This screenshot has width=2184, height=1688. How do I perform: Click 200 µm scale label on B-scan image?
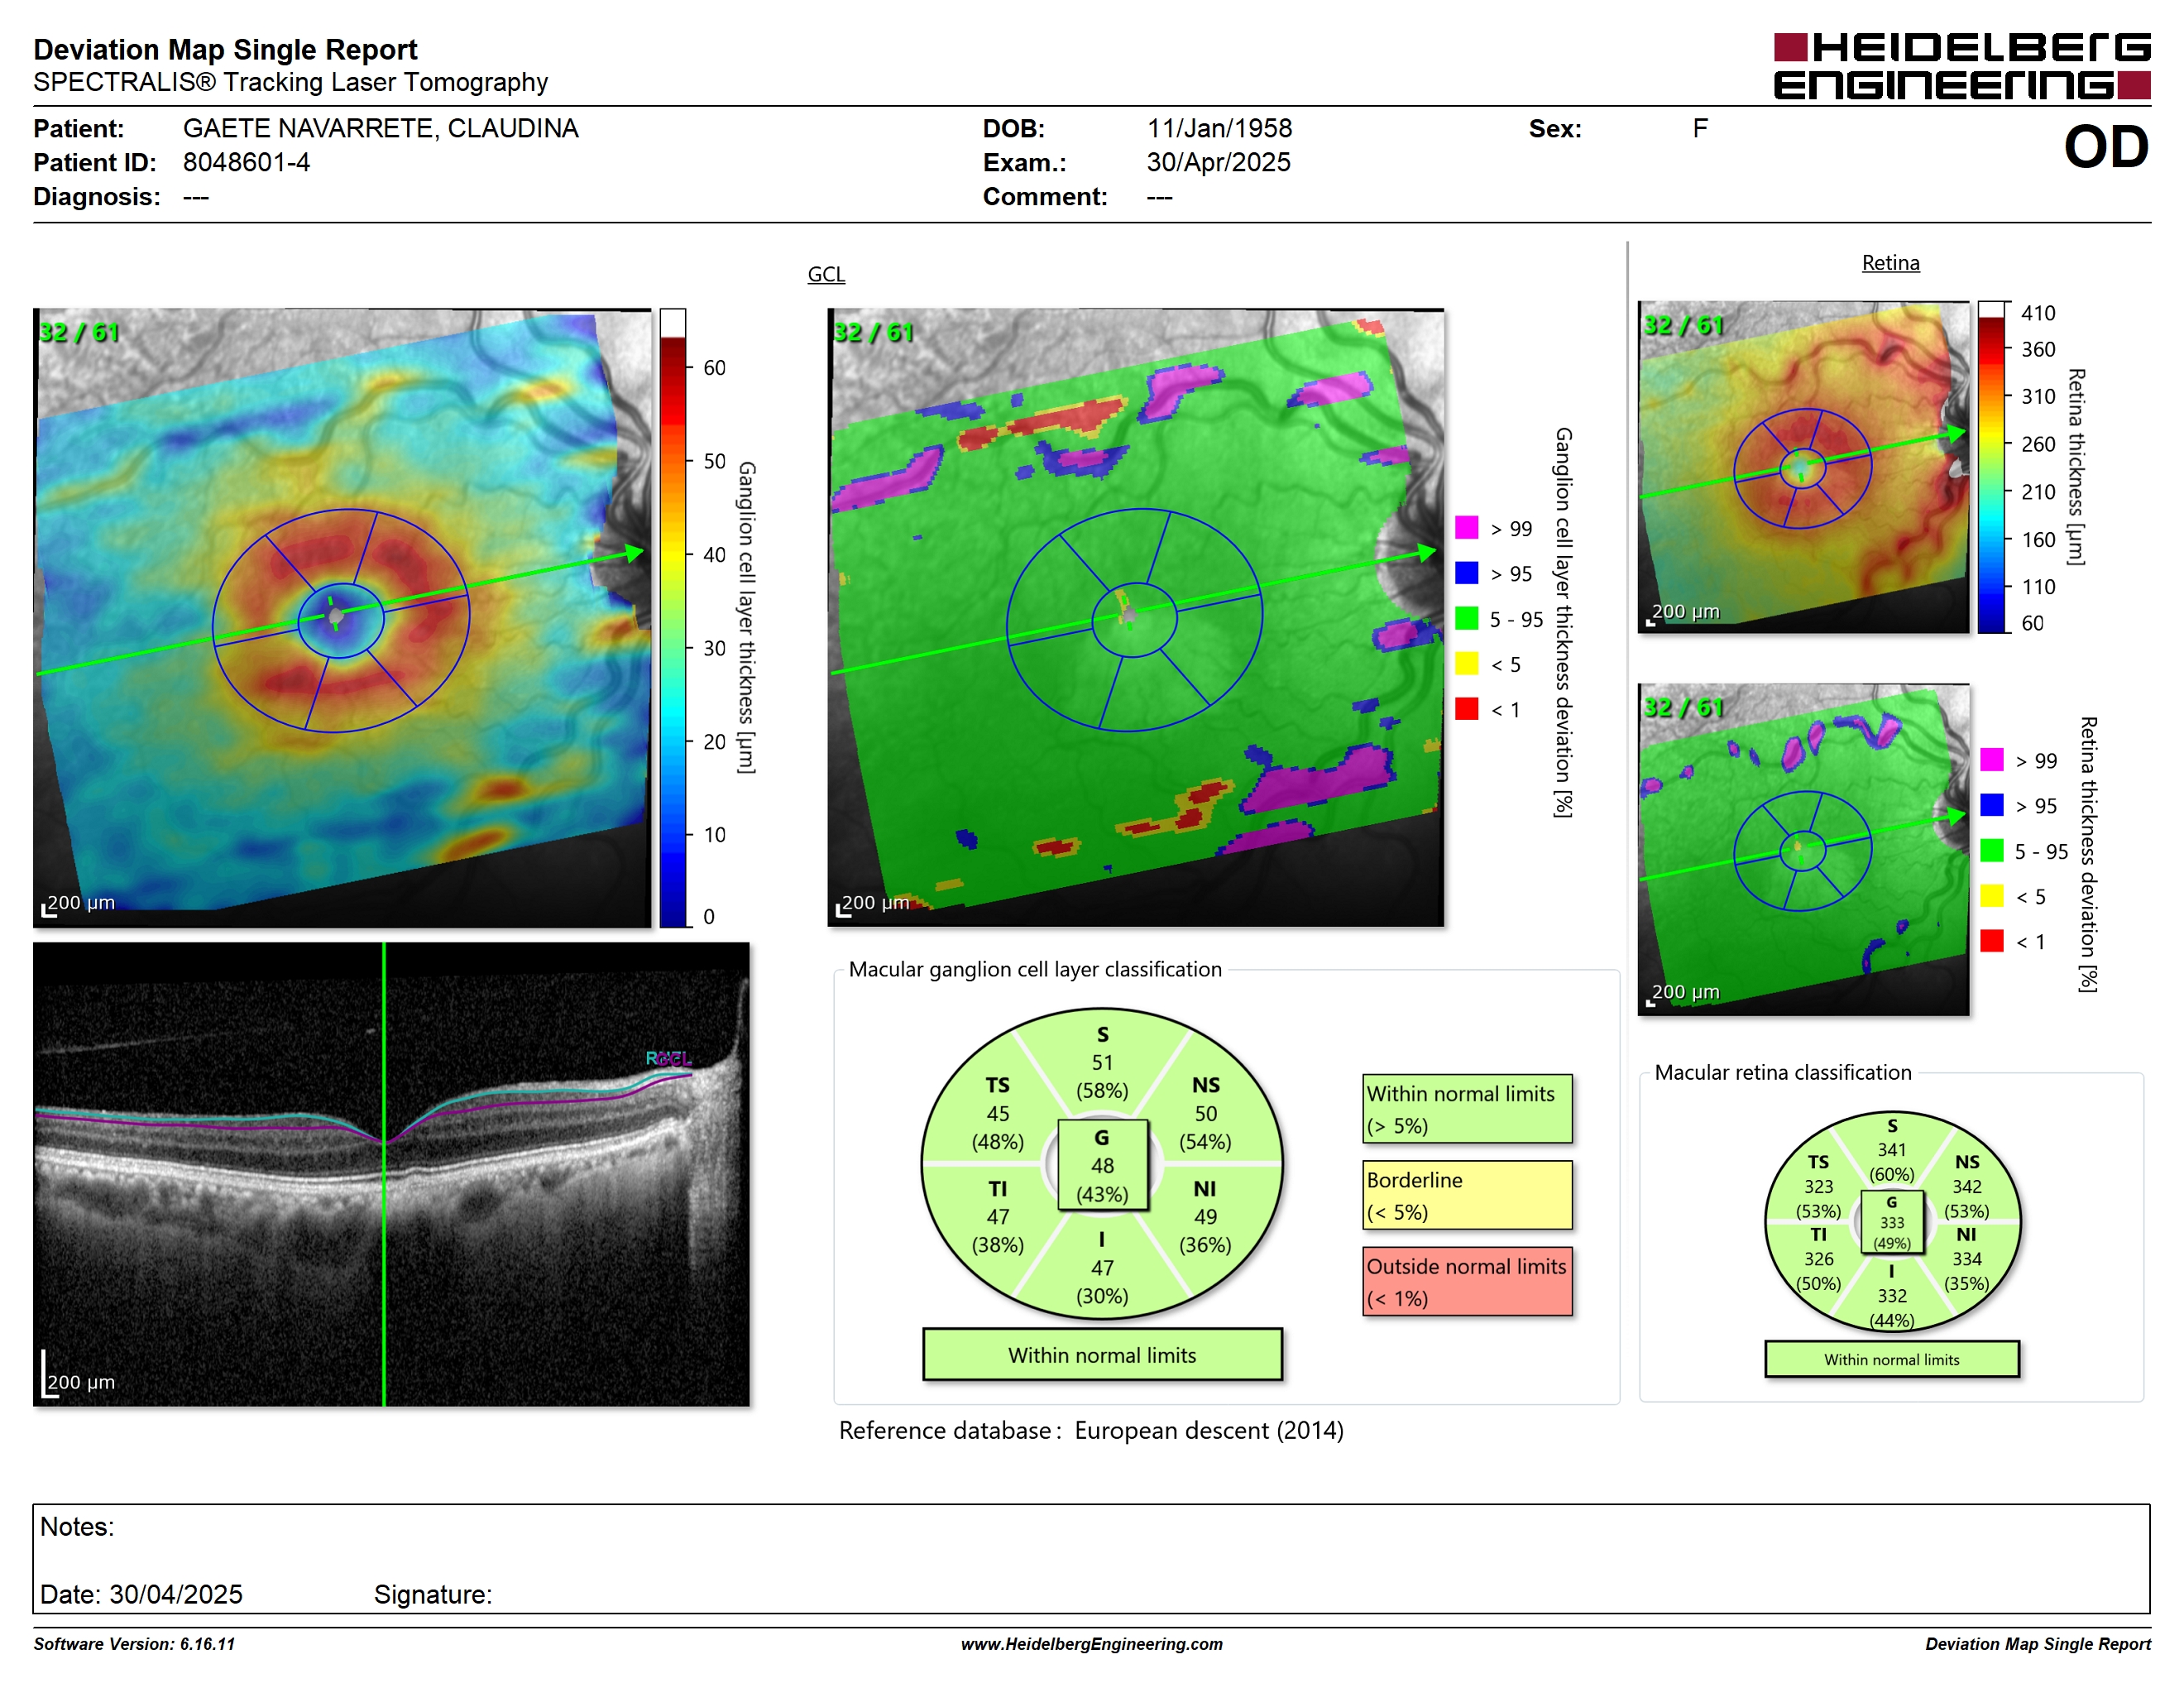point(81,1382)
